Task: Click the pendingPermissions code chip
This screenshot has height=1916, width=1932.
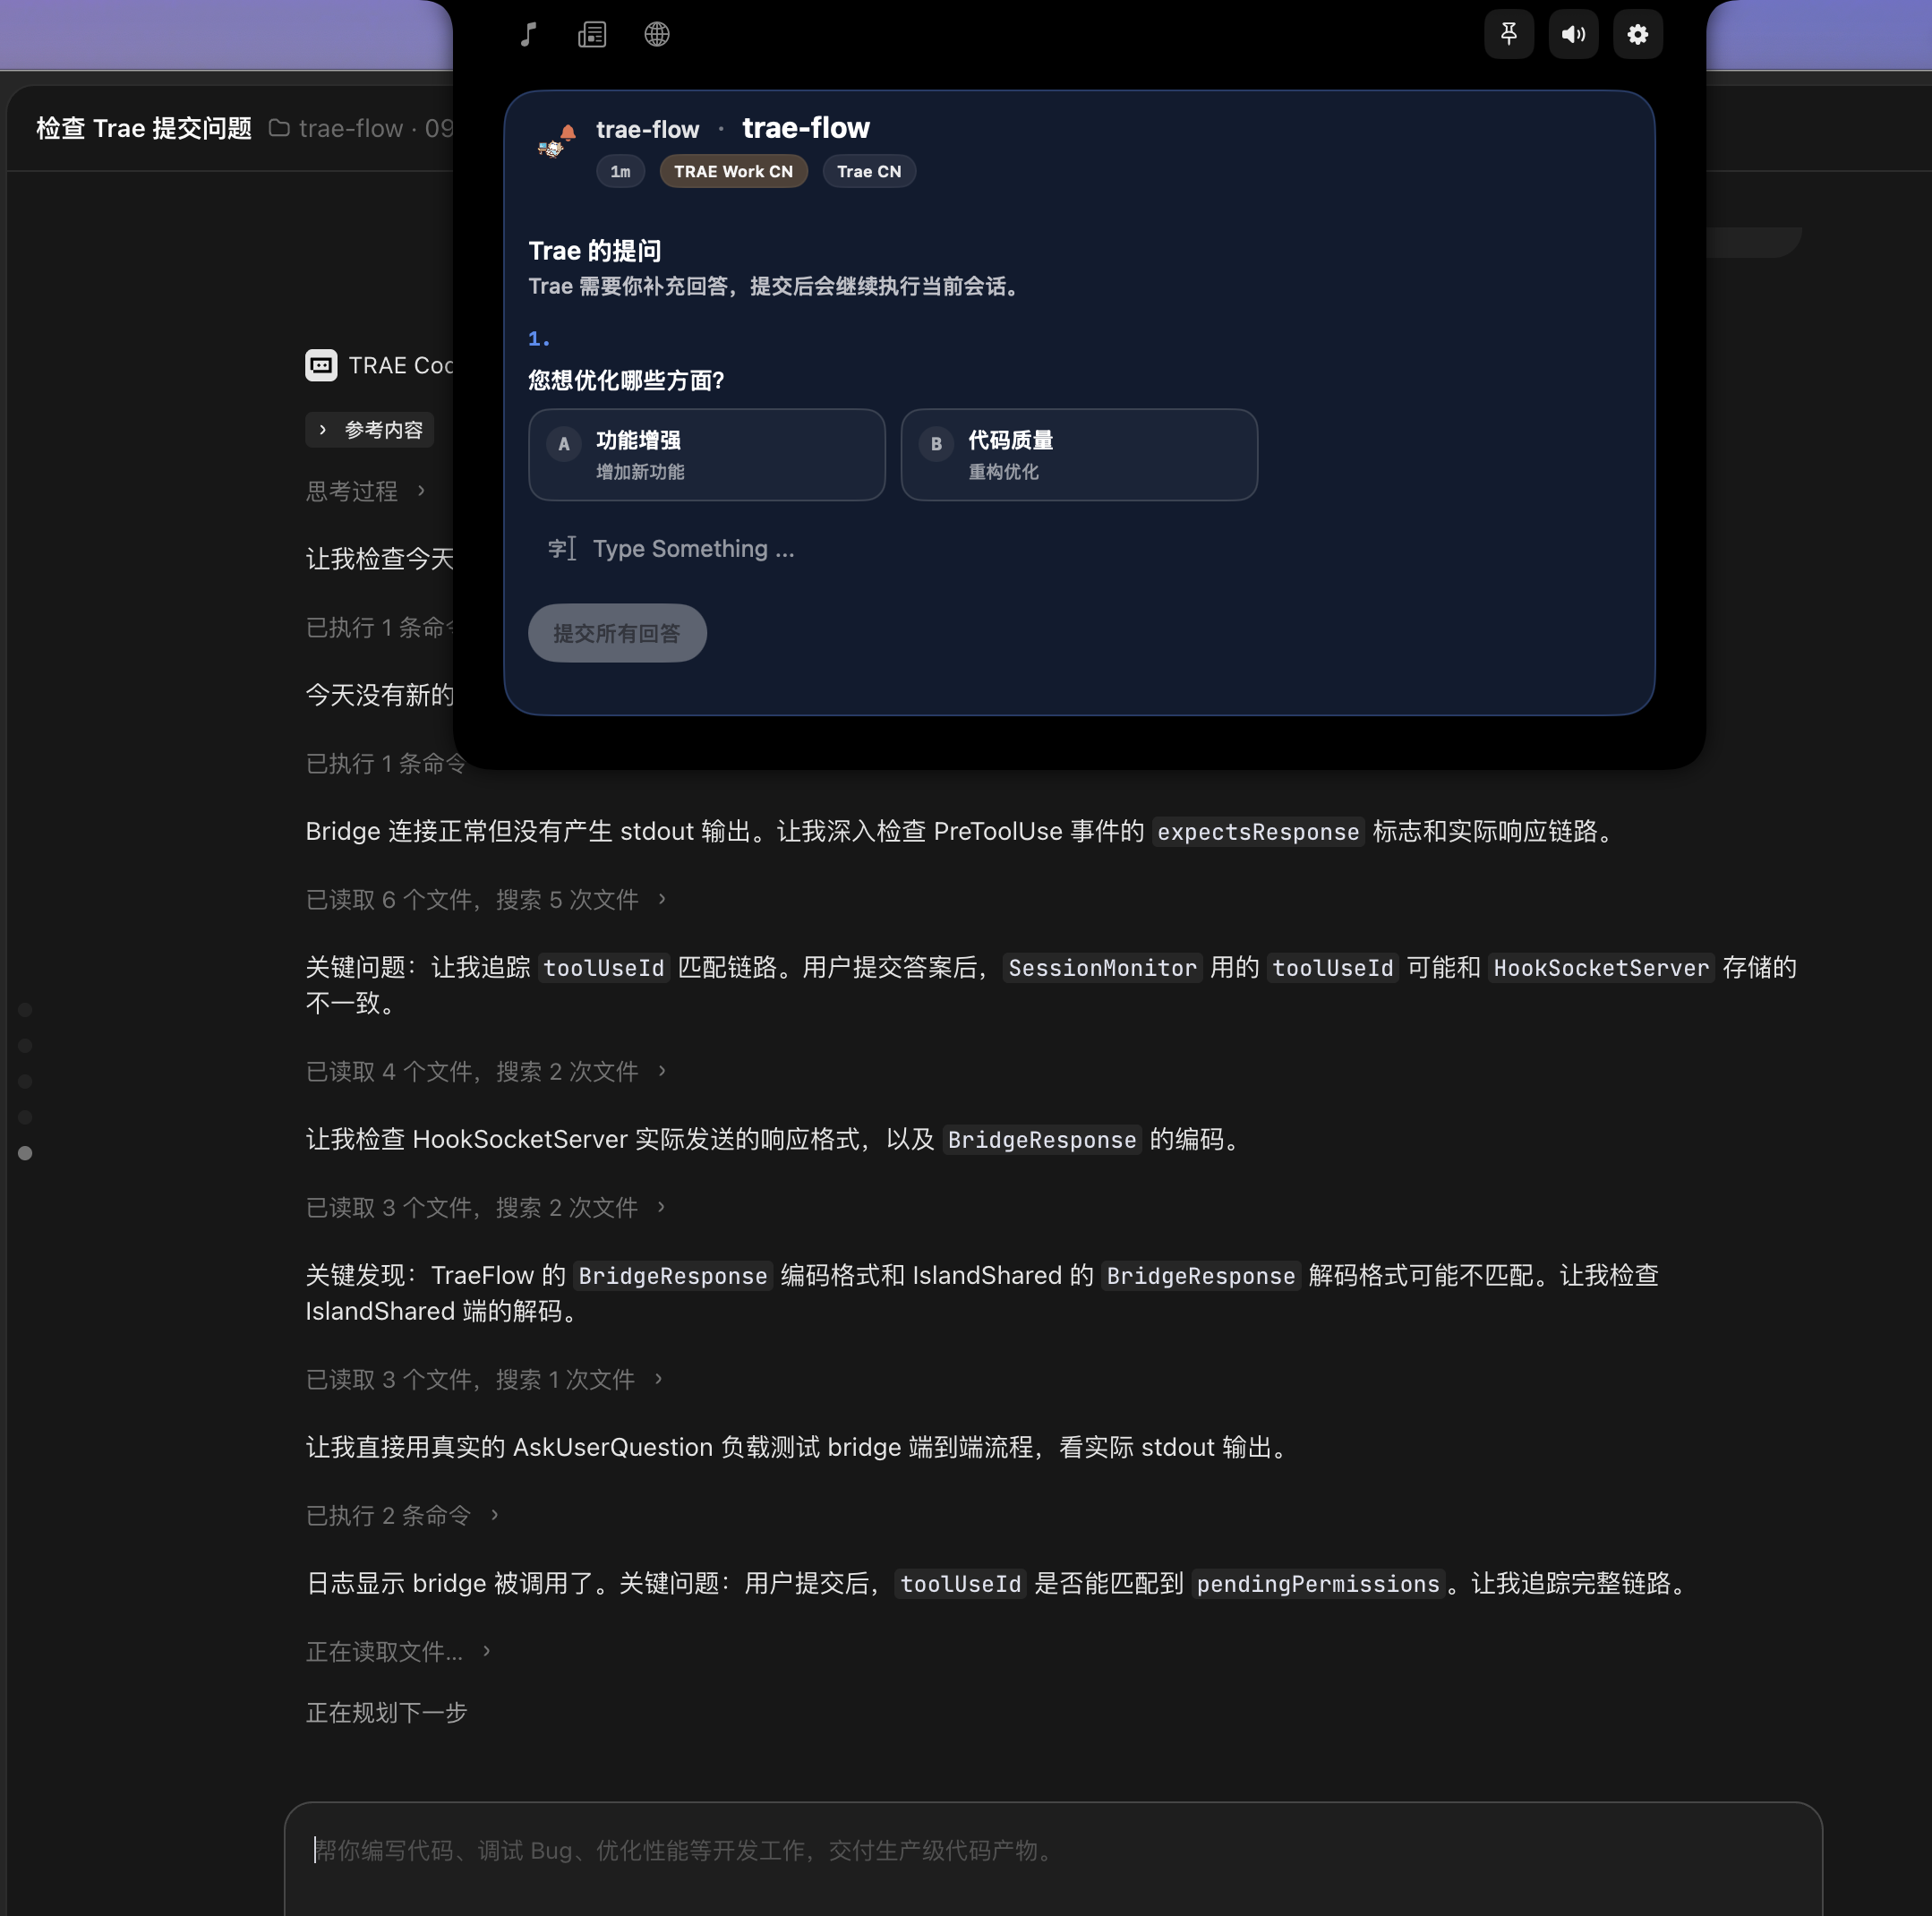Action: (x=1318, y=1584)
